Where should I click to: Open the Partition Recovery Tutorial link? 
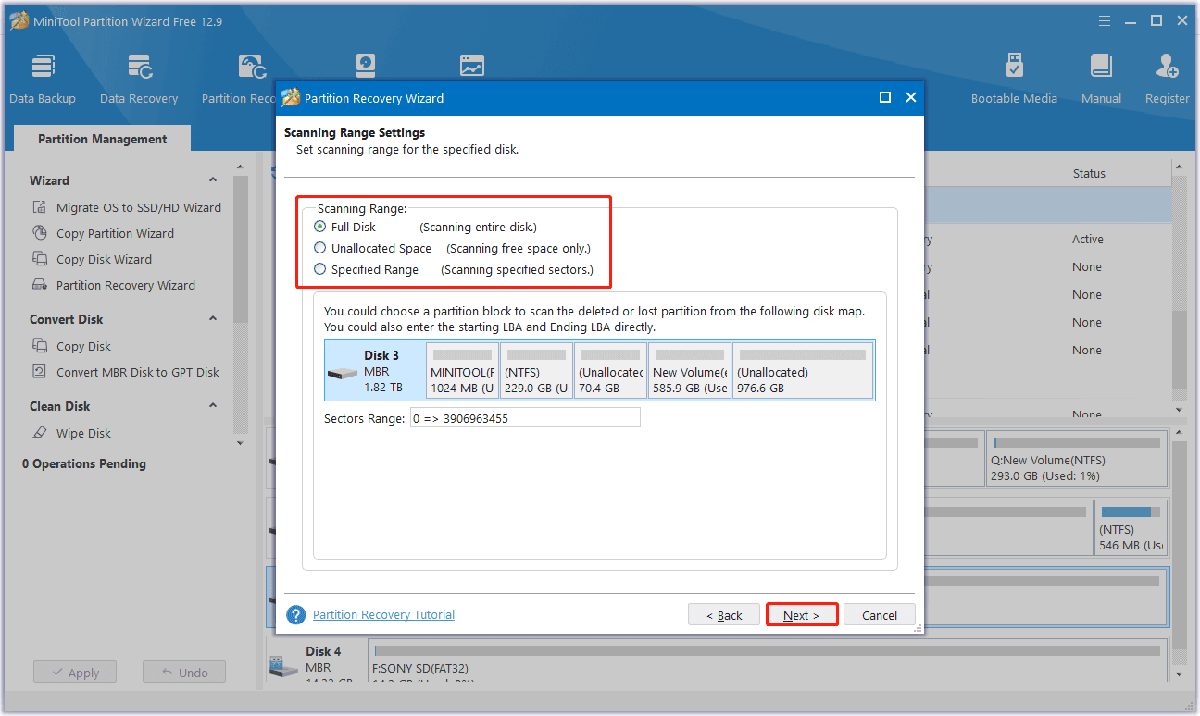pyautogui.click(x=383, y=615)
